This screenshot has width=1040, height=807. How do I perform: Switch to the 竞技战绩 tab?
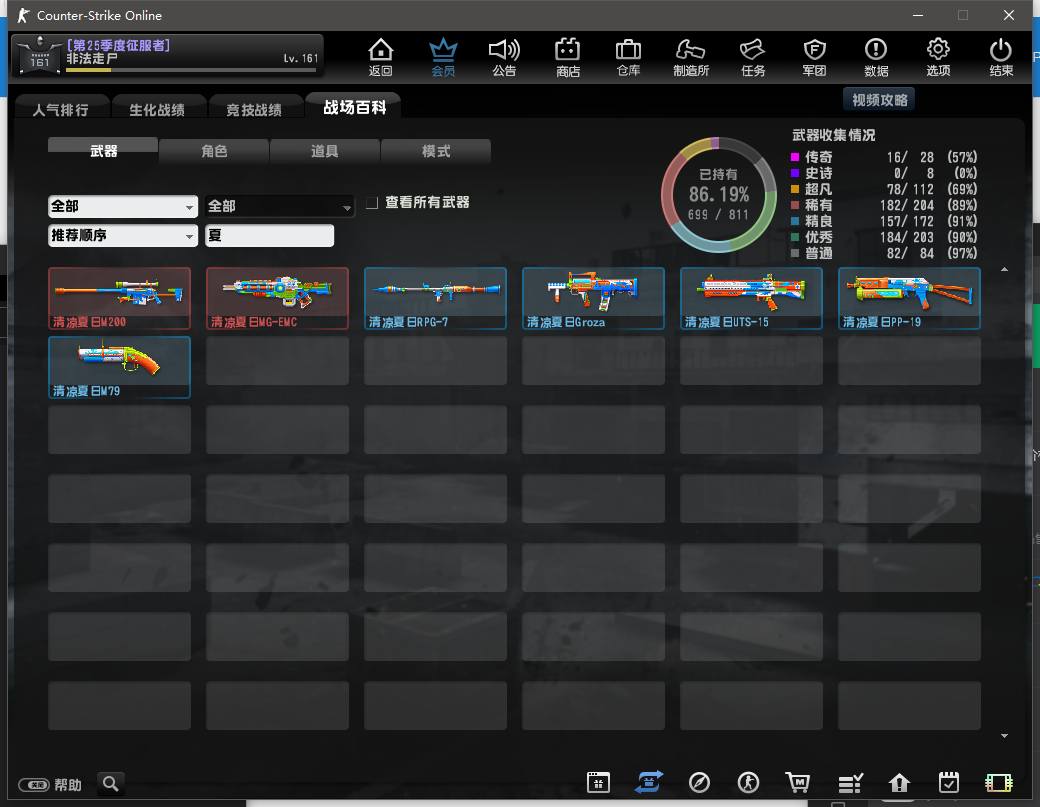[x=254, y=109]
